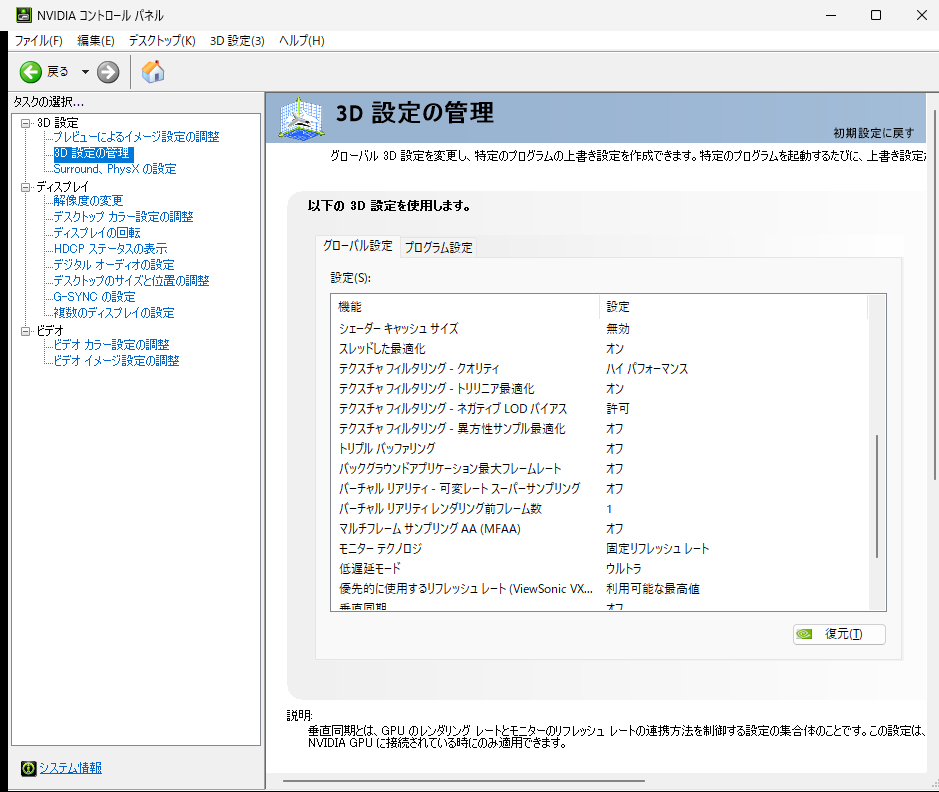939x792 pixels.
Task: Collapse the 3D 設定 tree node
Action: (26, 122)
